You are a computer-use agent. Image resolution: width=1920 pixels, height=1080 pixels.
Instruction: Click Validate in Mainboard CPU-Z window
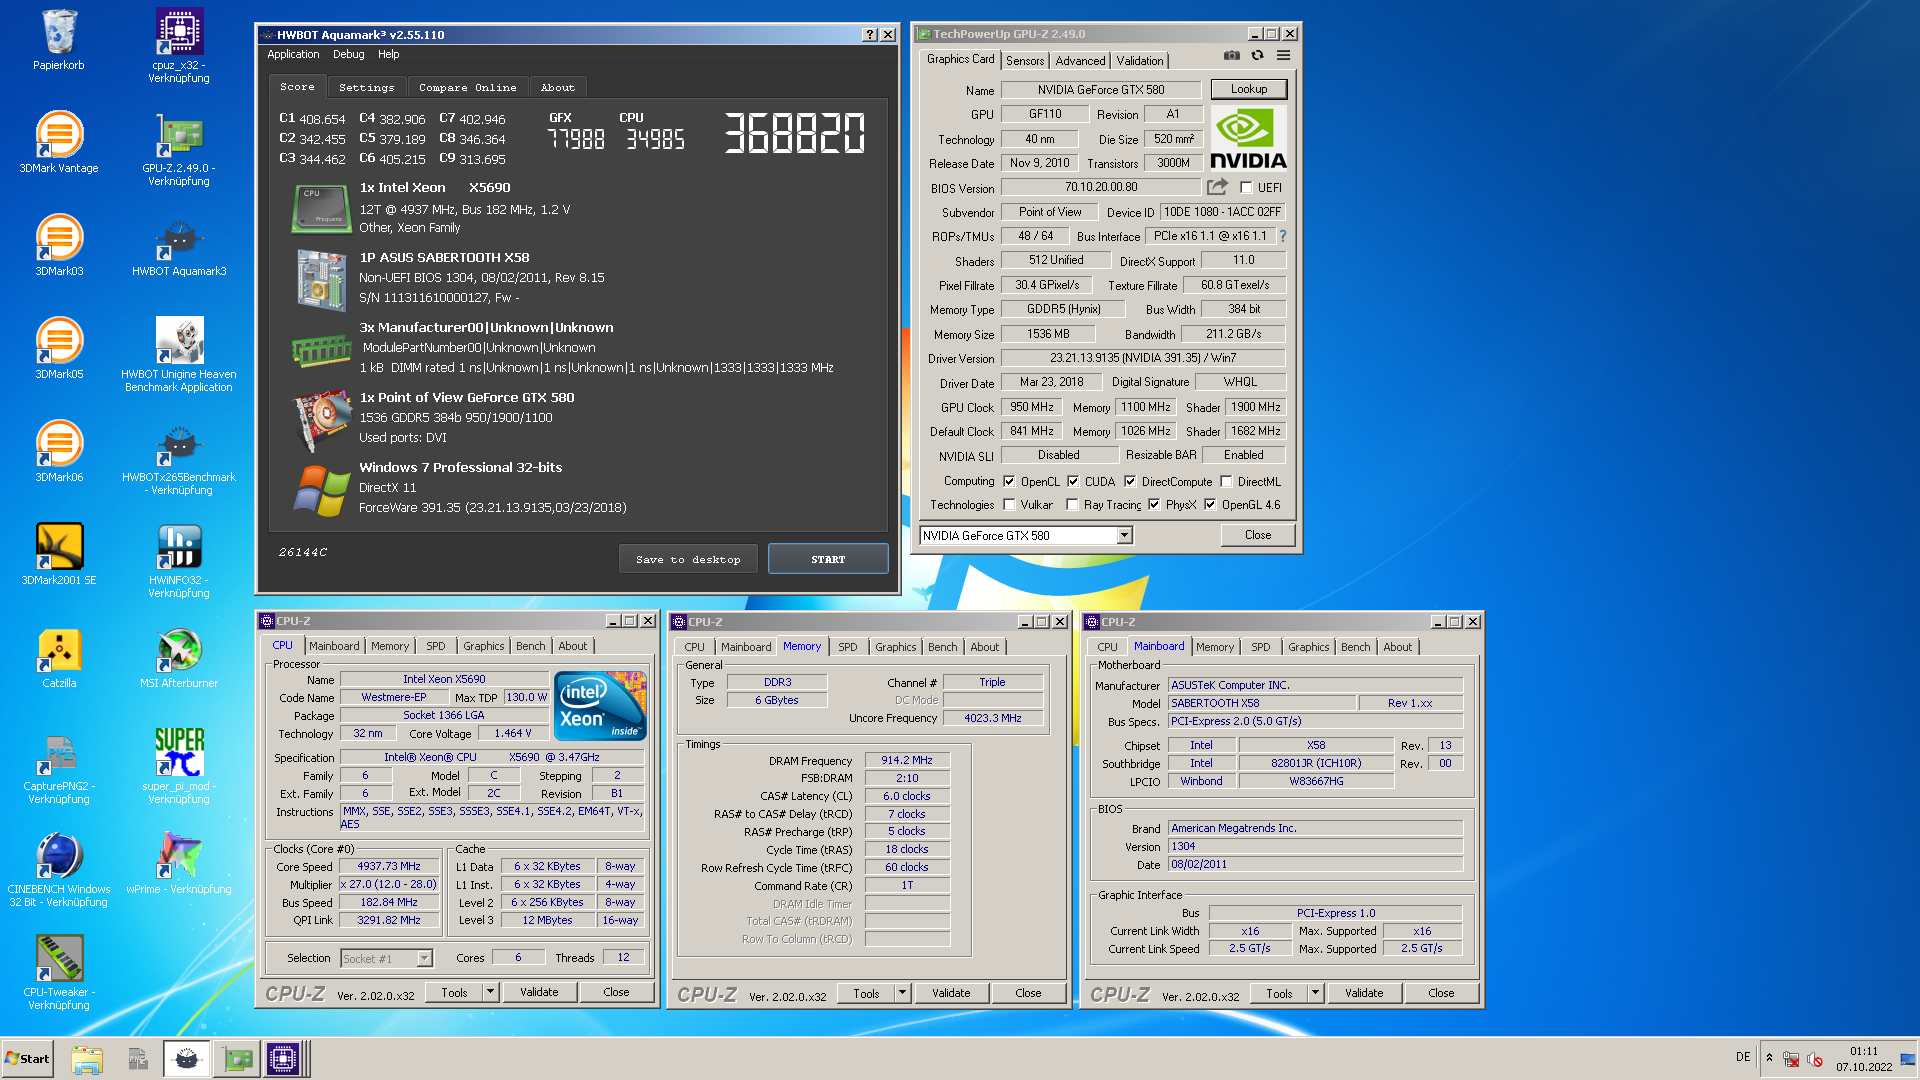tap(1364, 993)
